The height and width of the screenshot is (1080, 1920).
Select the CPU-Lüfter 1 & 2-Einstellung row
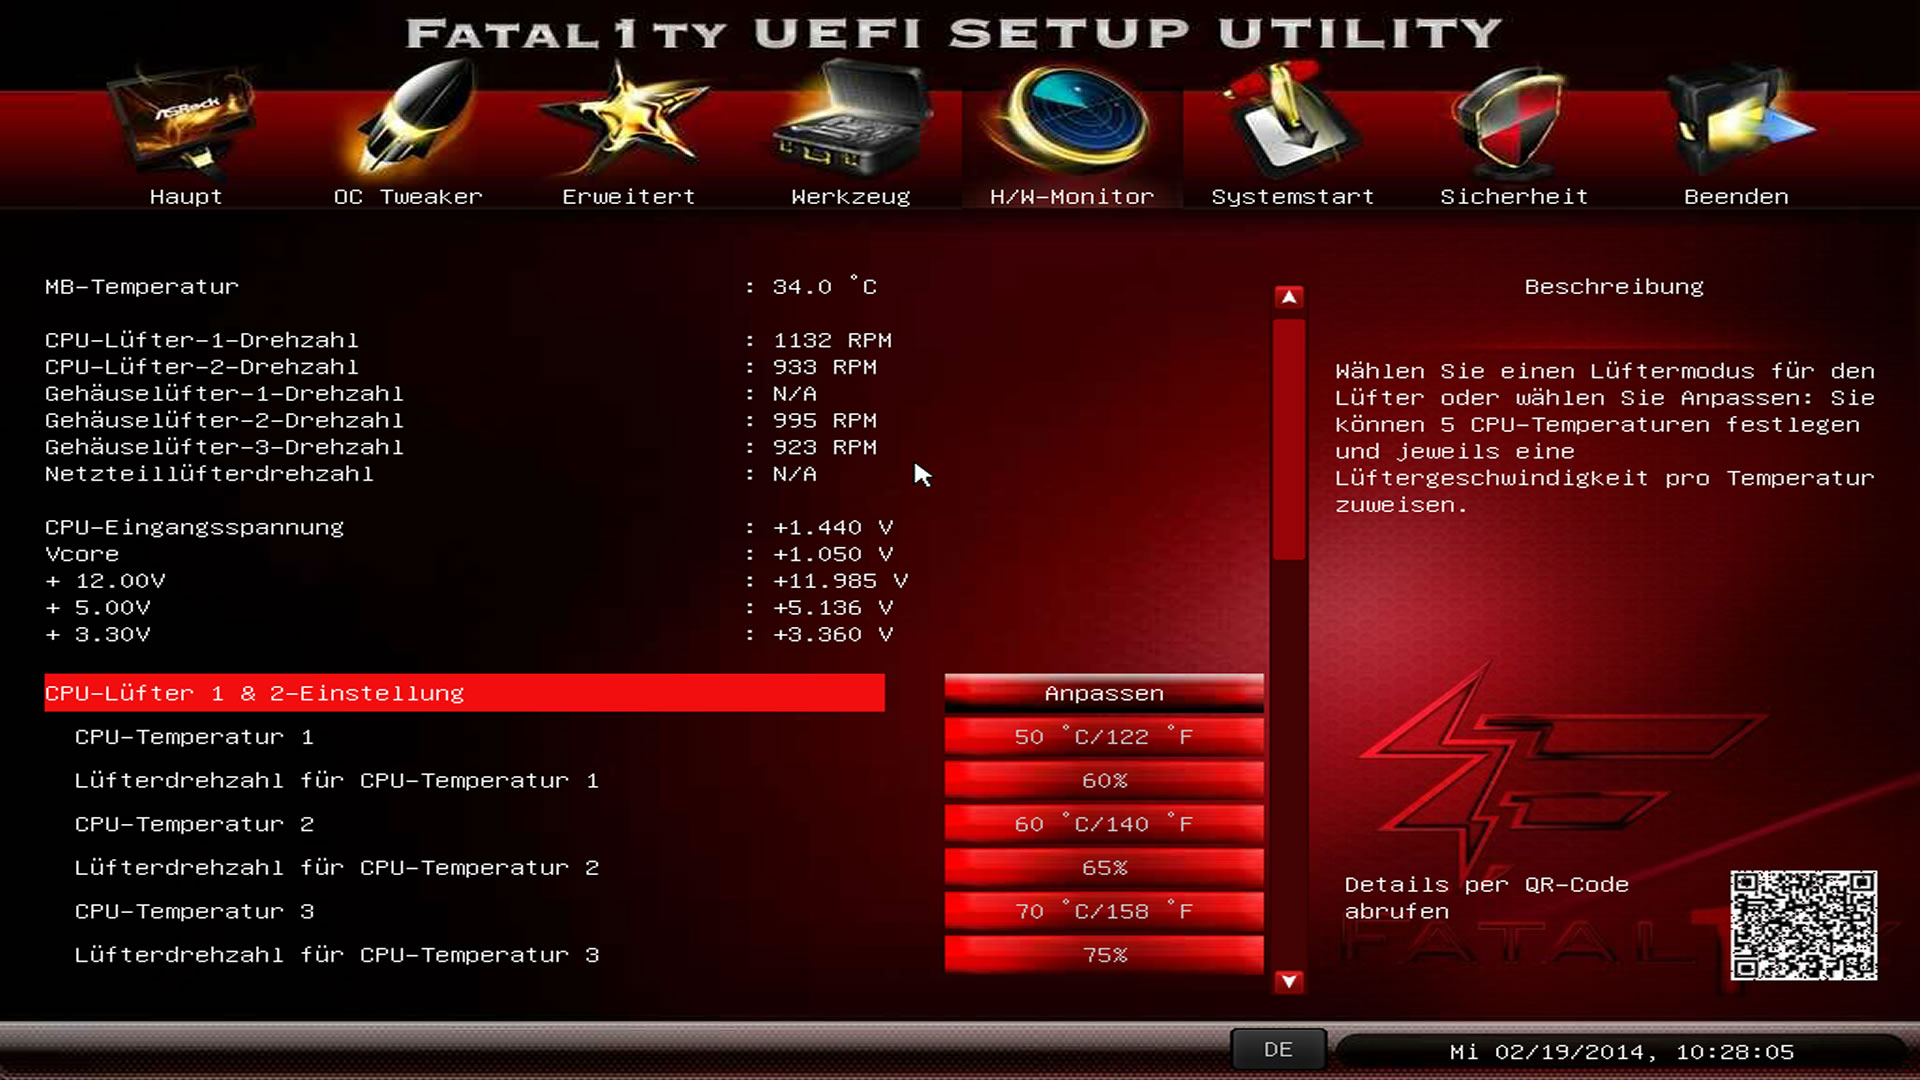pyautogui.click(x=464, y=693)
